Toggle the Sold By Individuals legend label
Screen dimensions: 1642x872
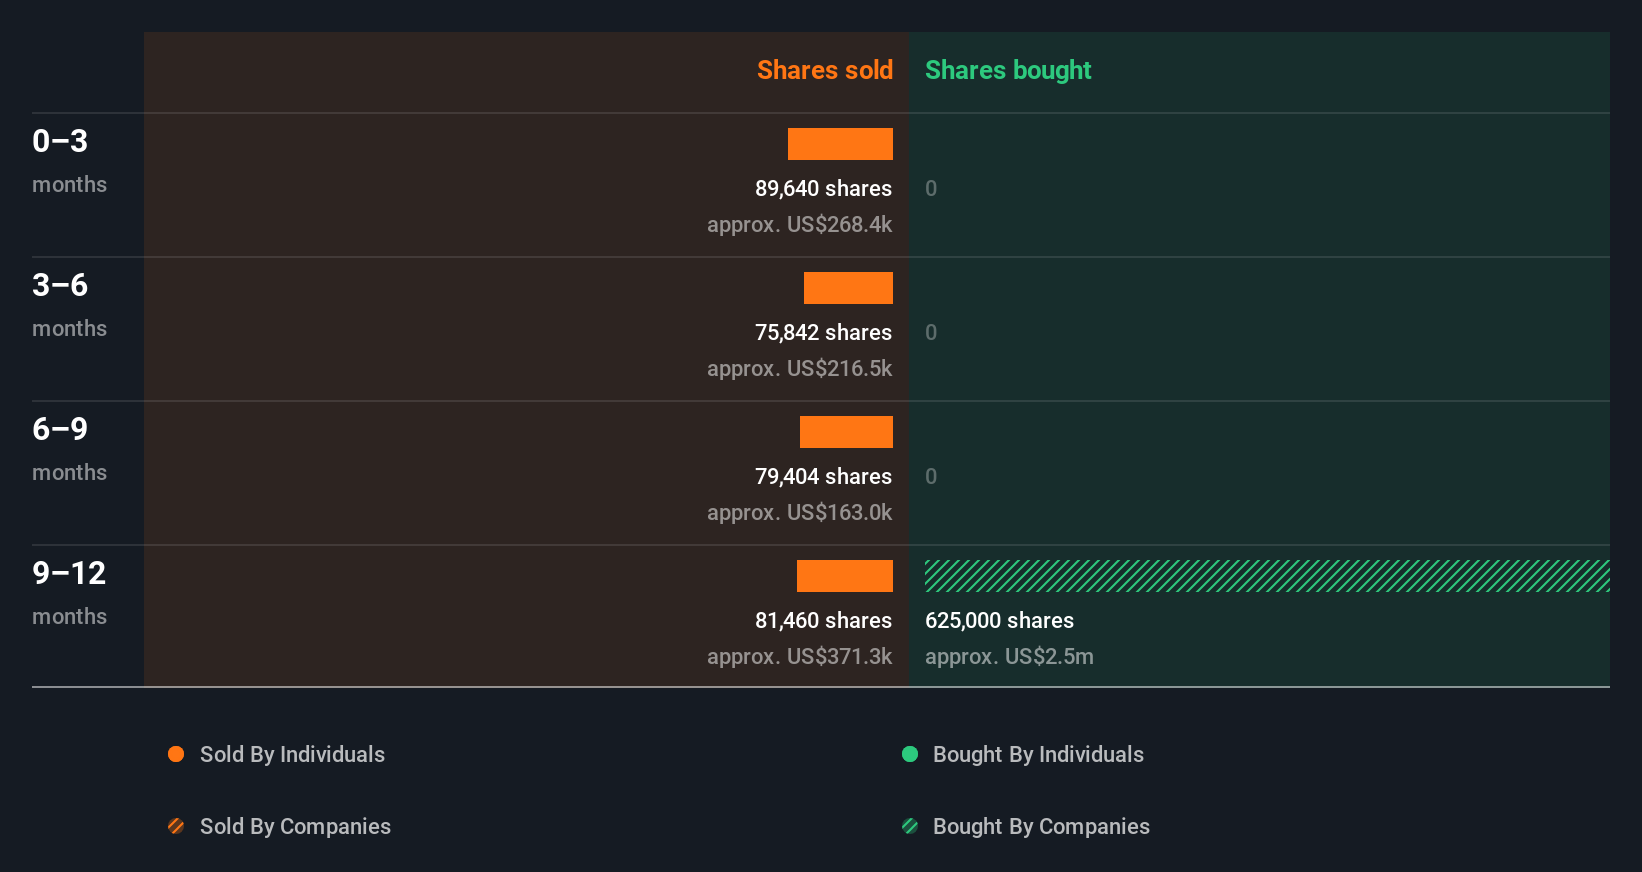292,754
